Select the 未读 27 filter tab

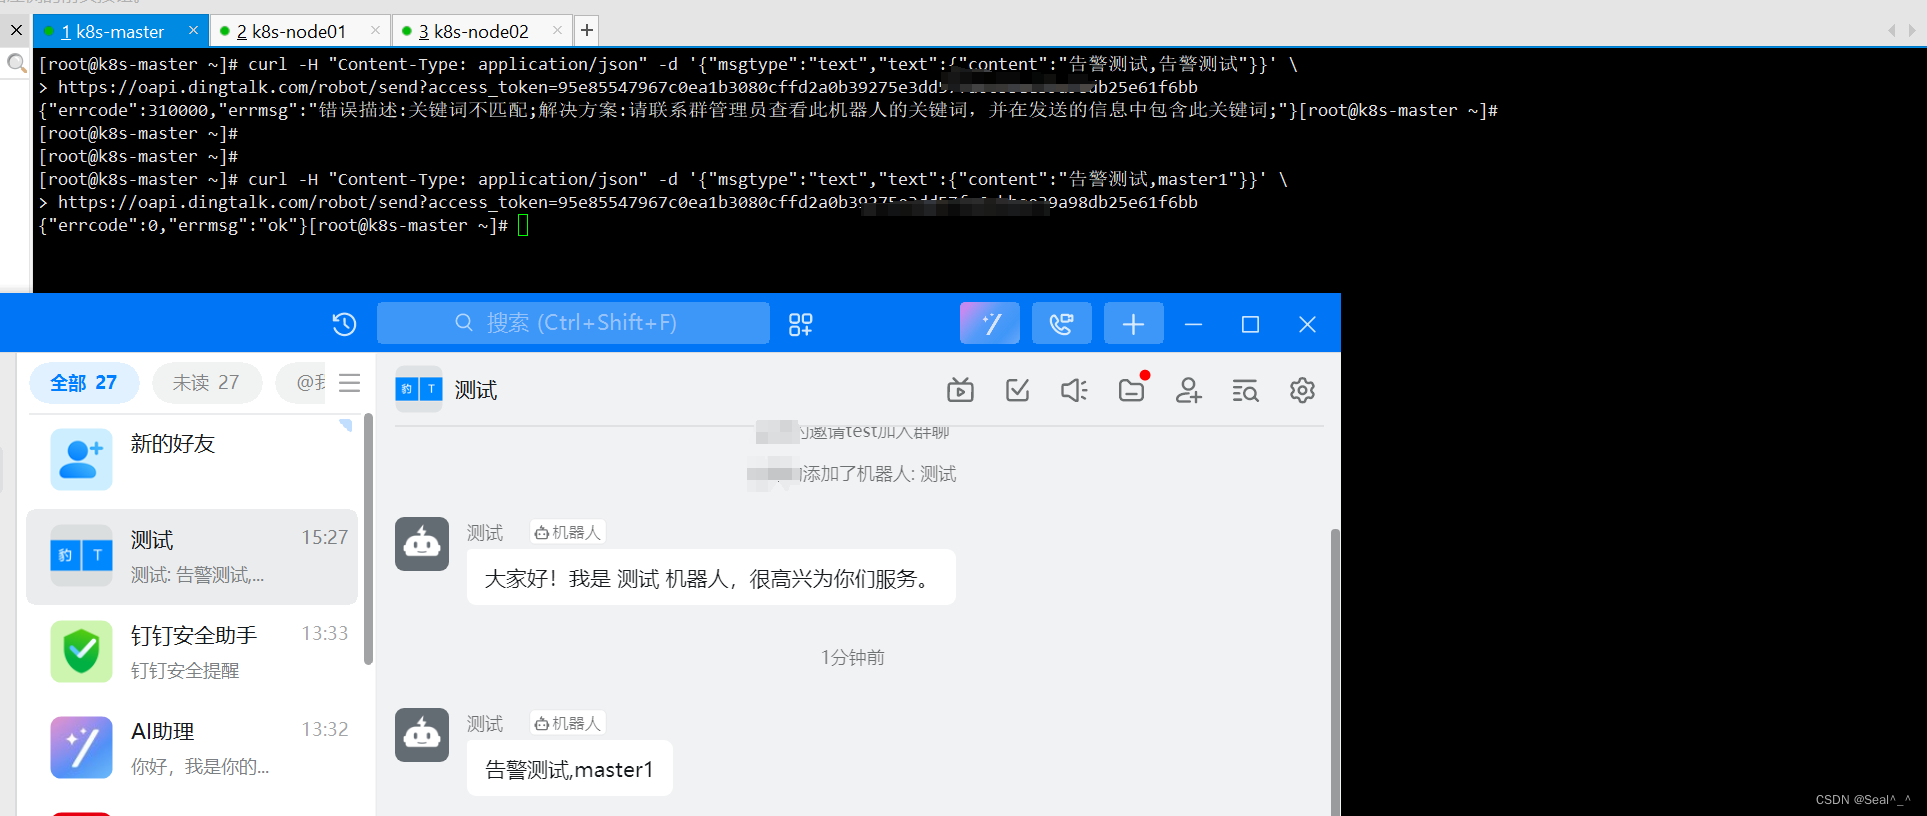[206, 383]
